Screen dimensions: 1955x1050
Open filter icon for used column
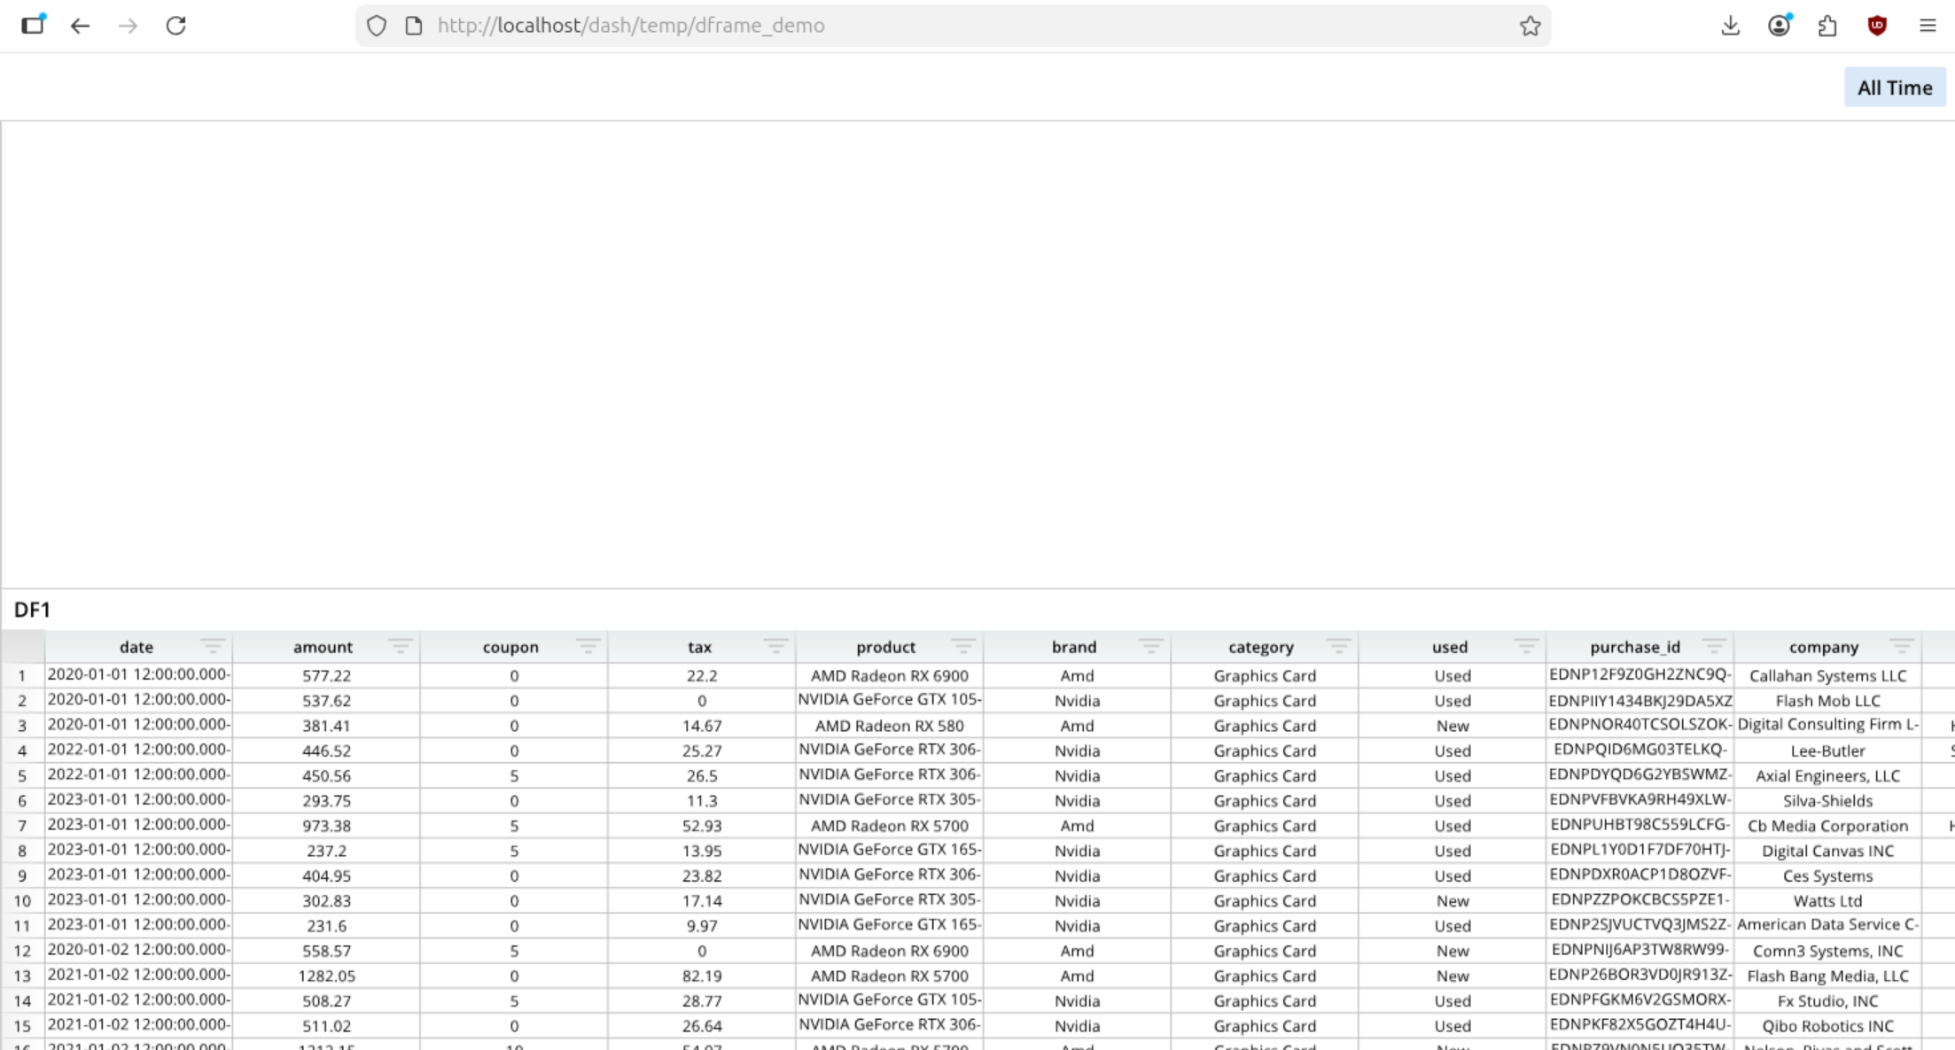coord(1526,647)
